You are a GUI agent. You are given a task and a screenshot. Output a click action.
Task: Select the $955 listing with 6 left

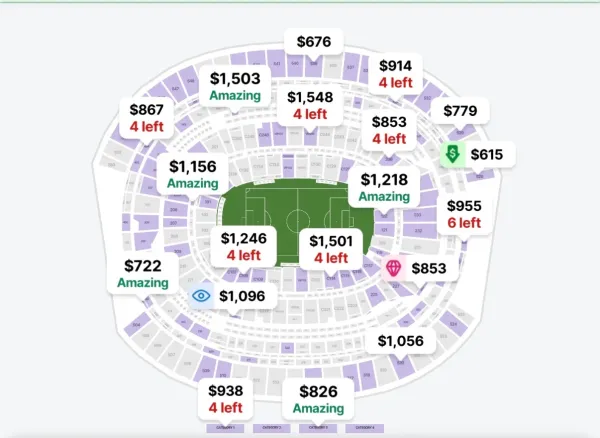464,214
